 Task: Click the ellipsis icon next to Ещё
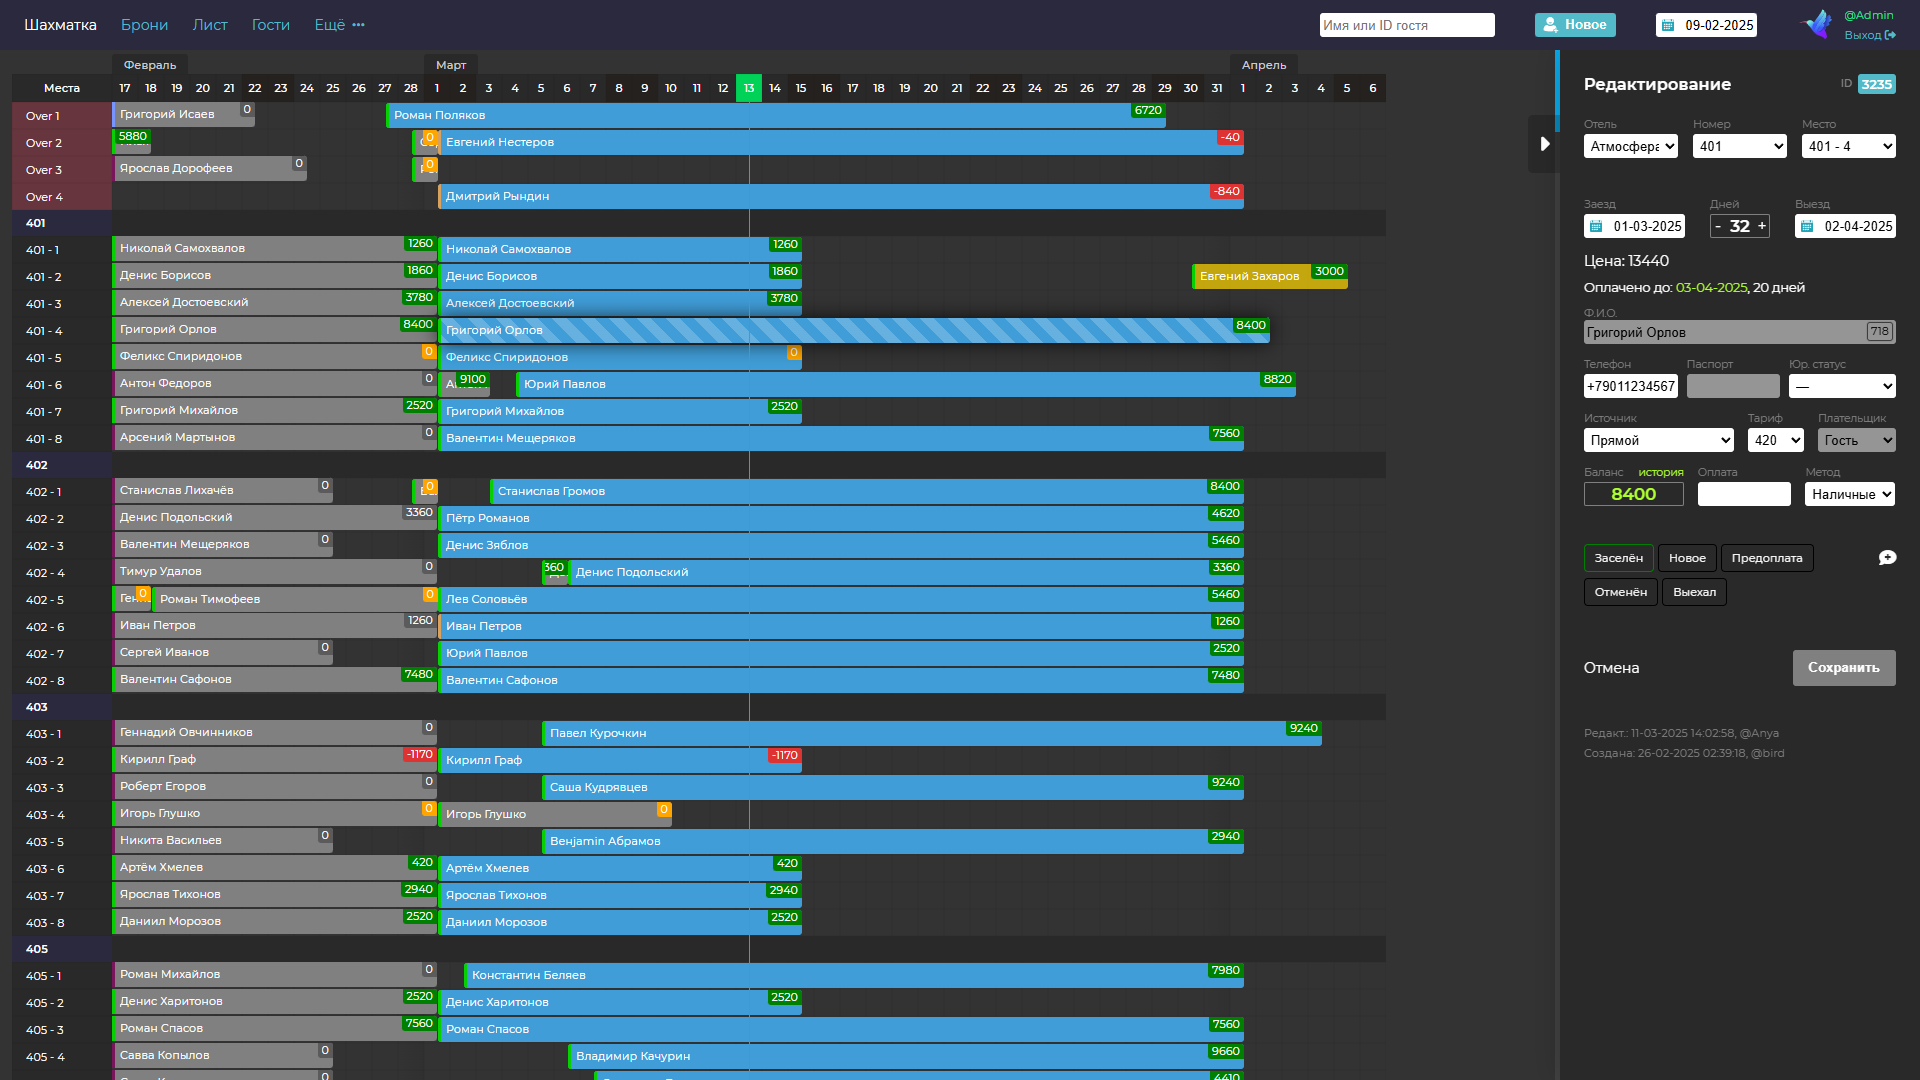point(359,25)
